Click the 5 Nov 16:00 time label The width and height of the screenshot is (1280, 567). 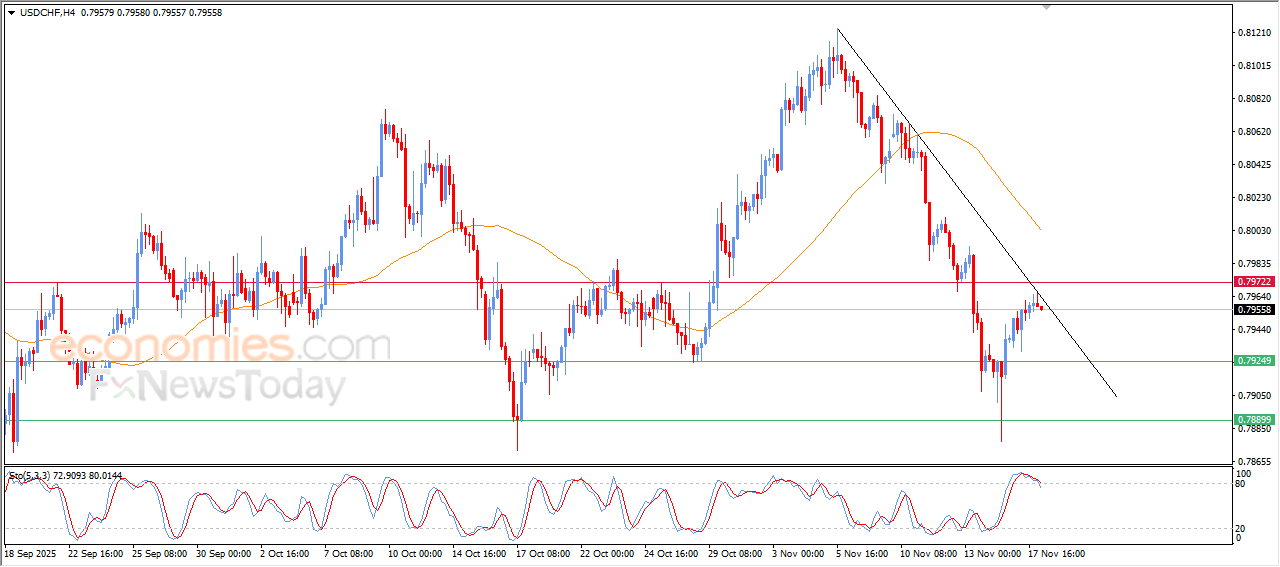pos(863,553)
